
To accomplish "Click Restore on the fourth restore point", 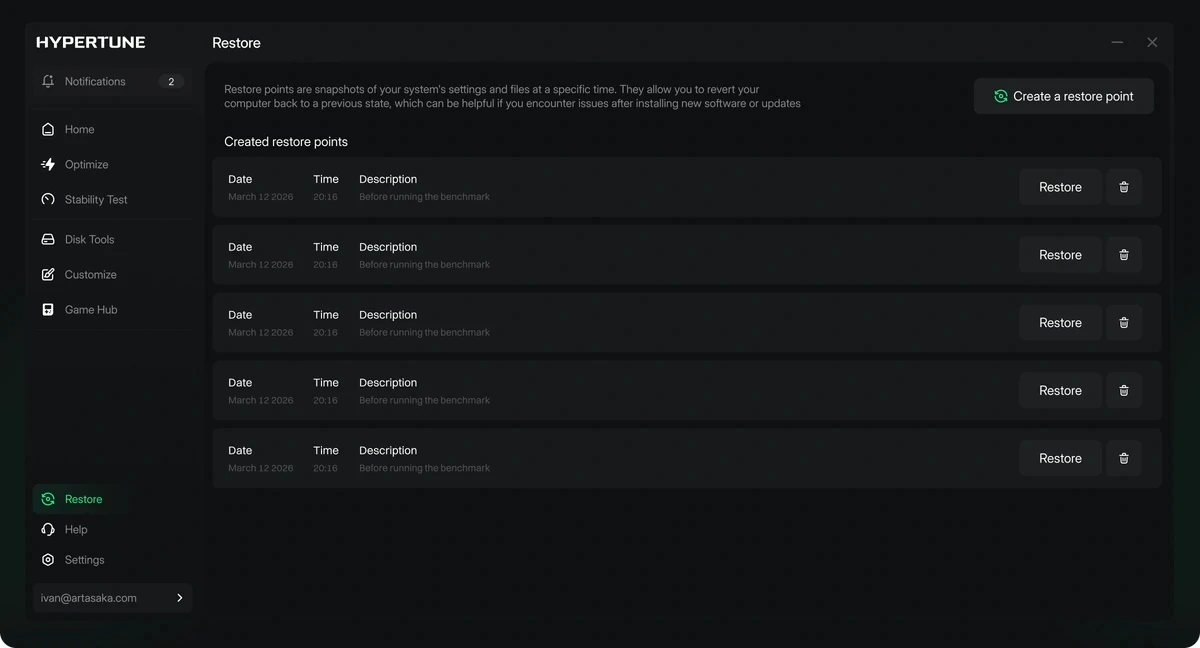I will [1060, 390].
